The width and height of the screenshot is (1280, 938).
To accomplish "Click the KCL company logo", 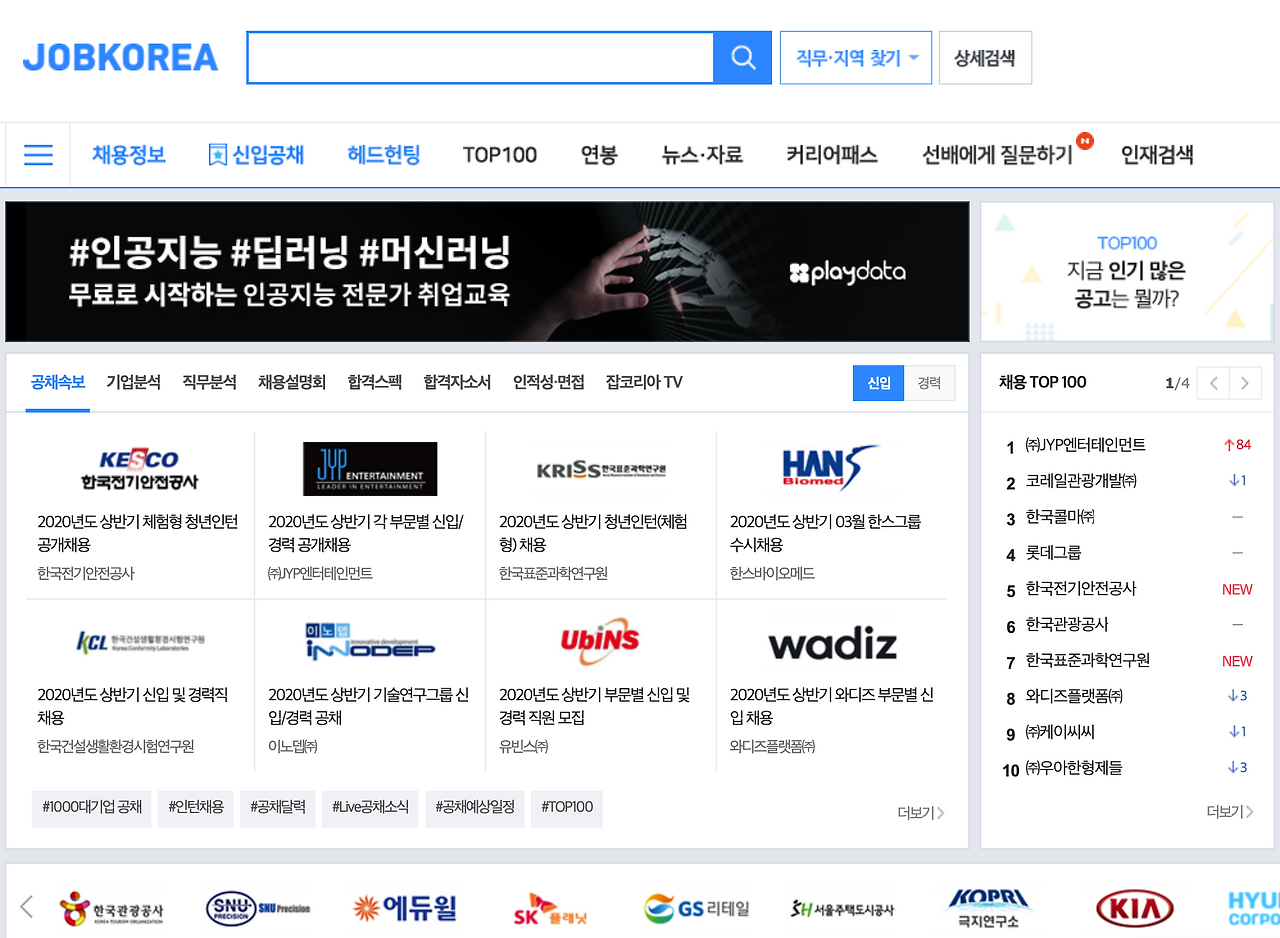I will [140, 641].
